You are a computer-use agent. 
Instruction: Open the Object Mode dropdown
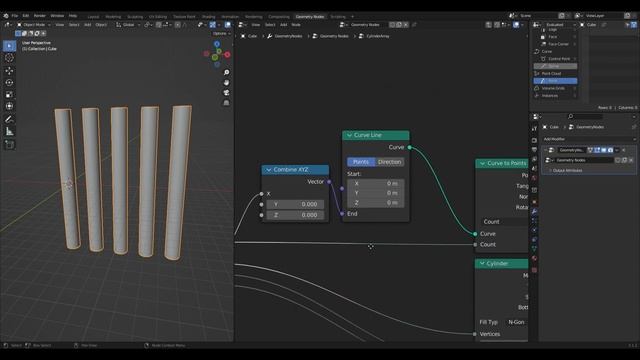33,25
